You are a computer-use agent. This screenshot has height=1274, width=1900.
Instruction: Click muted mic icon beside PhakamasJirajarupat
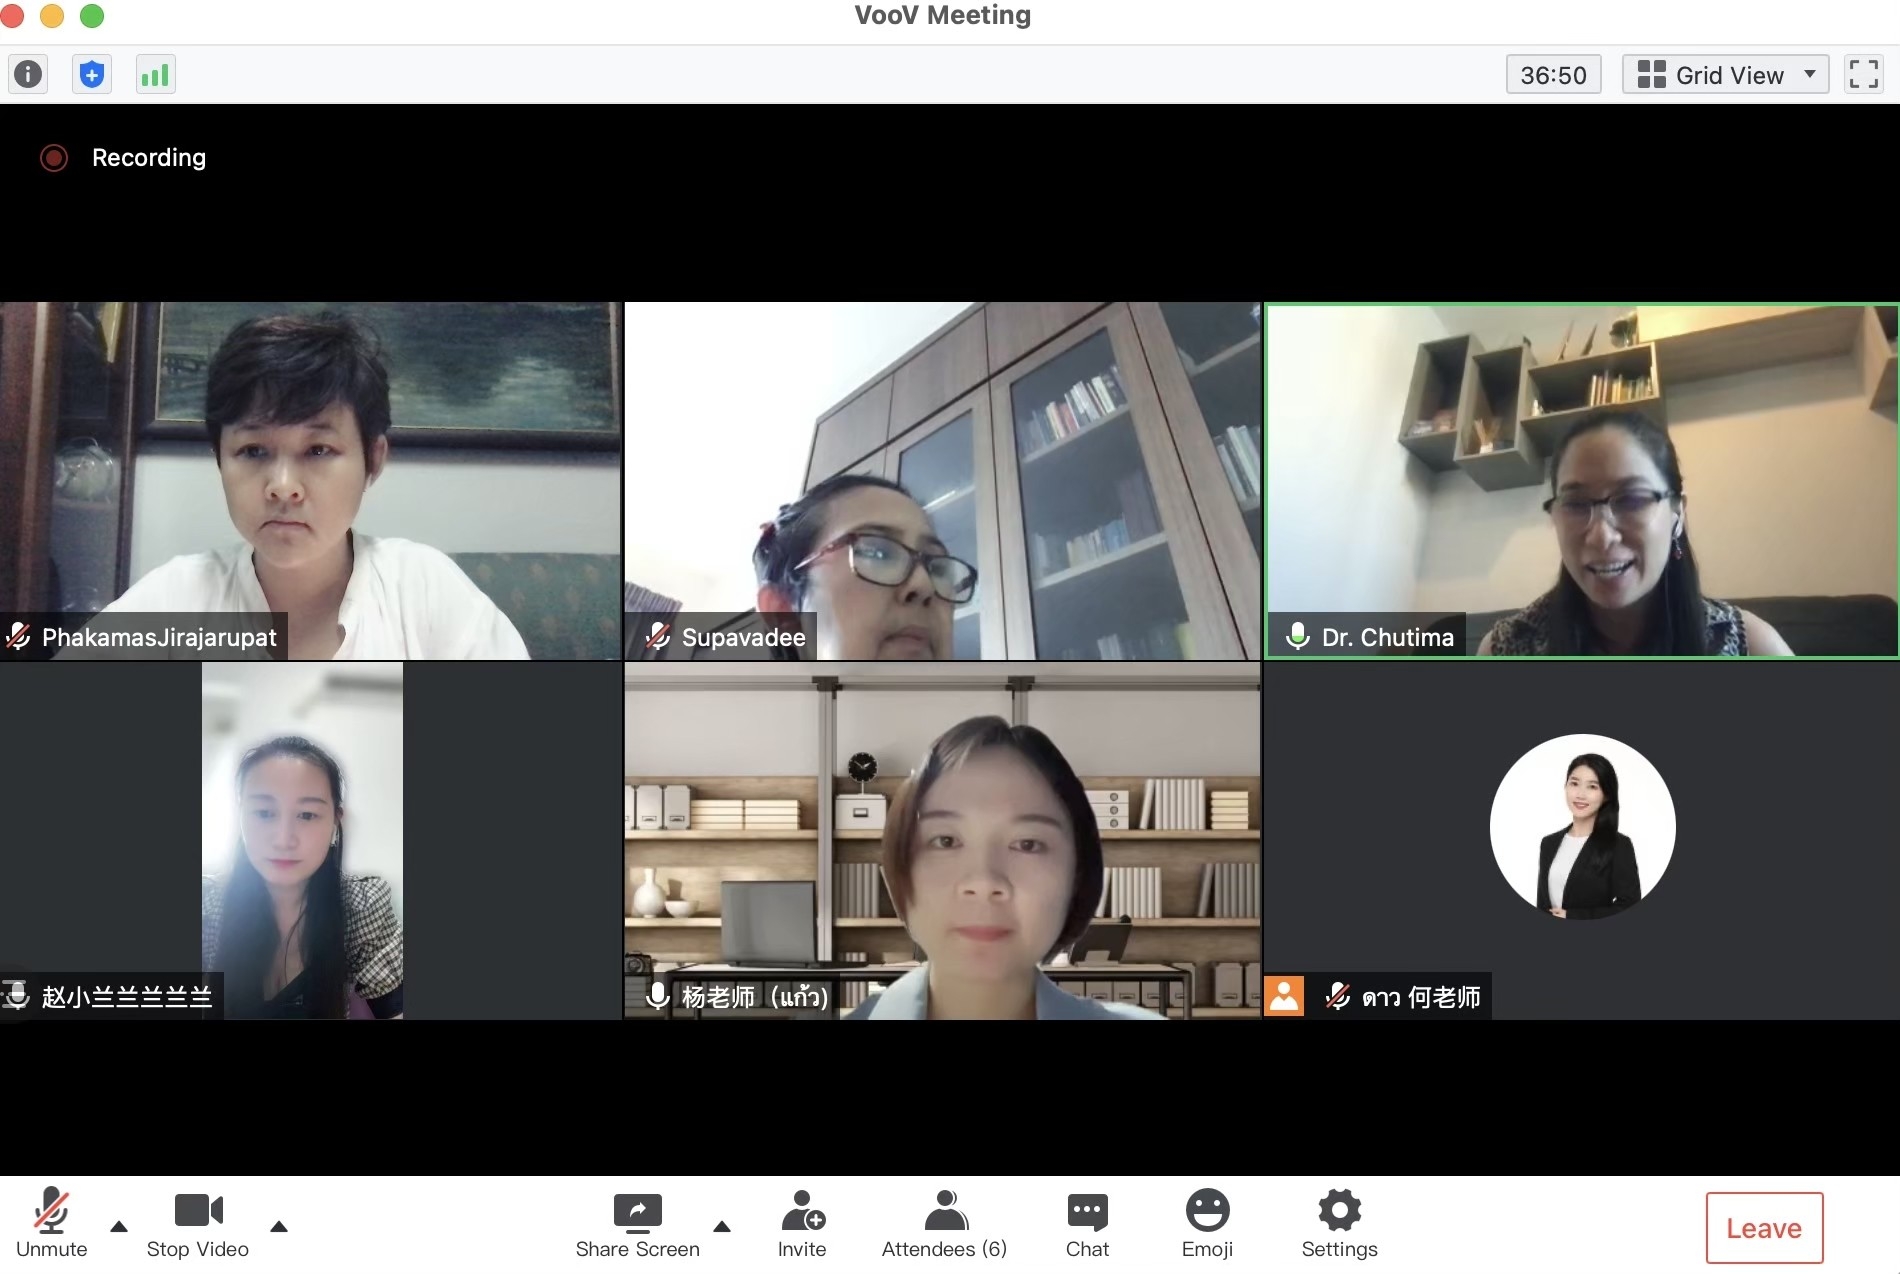(18, 636)
